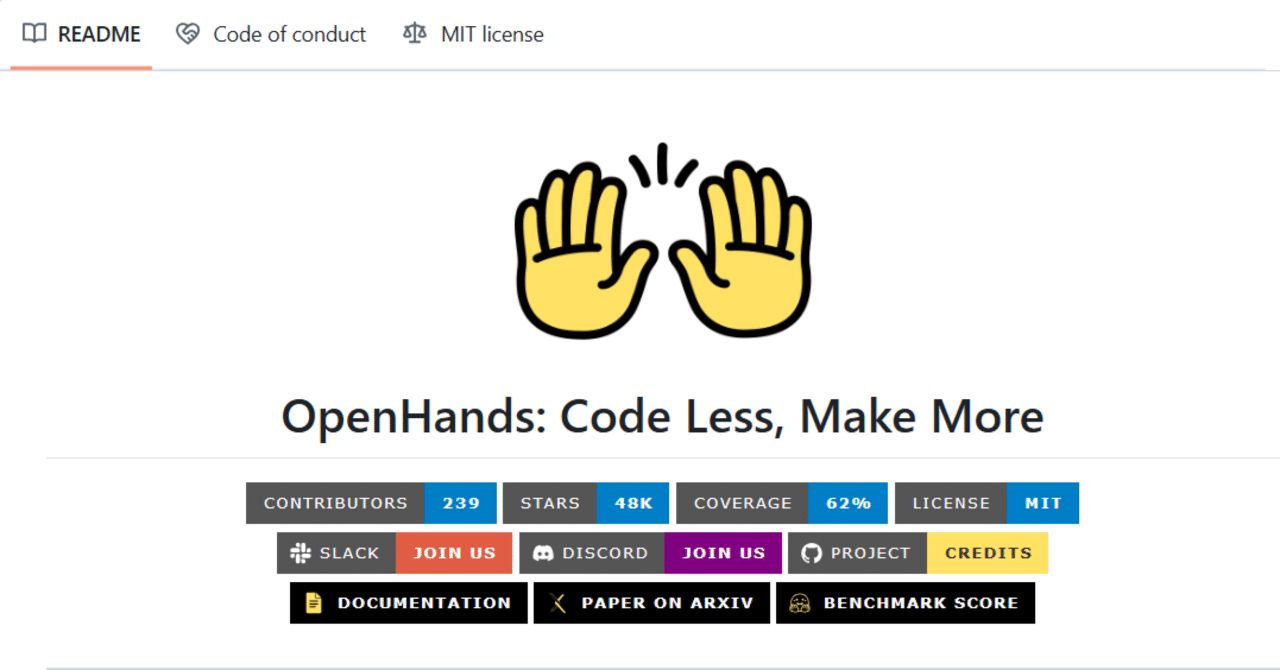
Task: Click the scales icon next to MIT license
Action: tap(413, 33)
